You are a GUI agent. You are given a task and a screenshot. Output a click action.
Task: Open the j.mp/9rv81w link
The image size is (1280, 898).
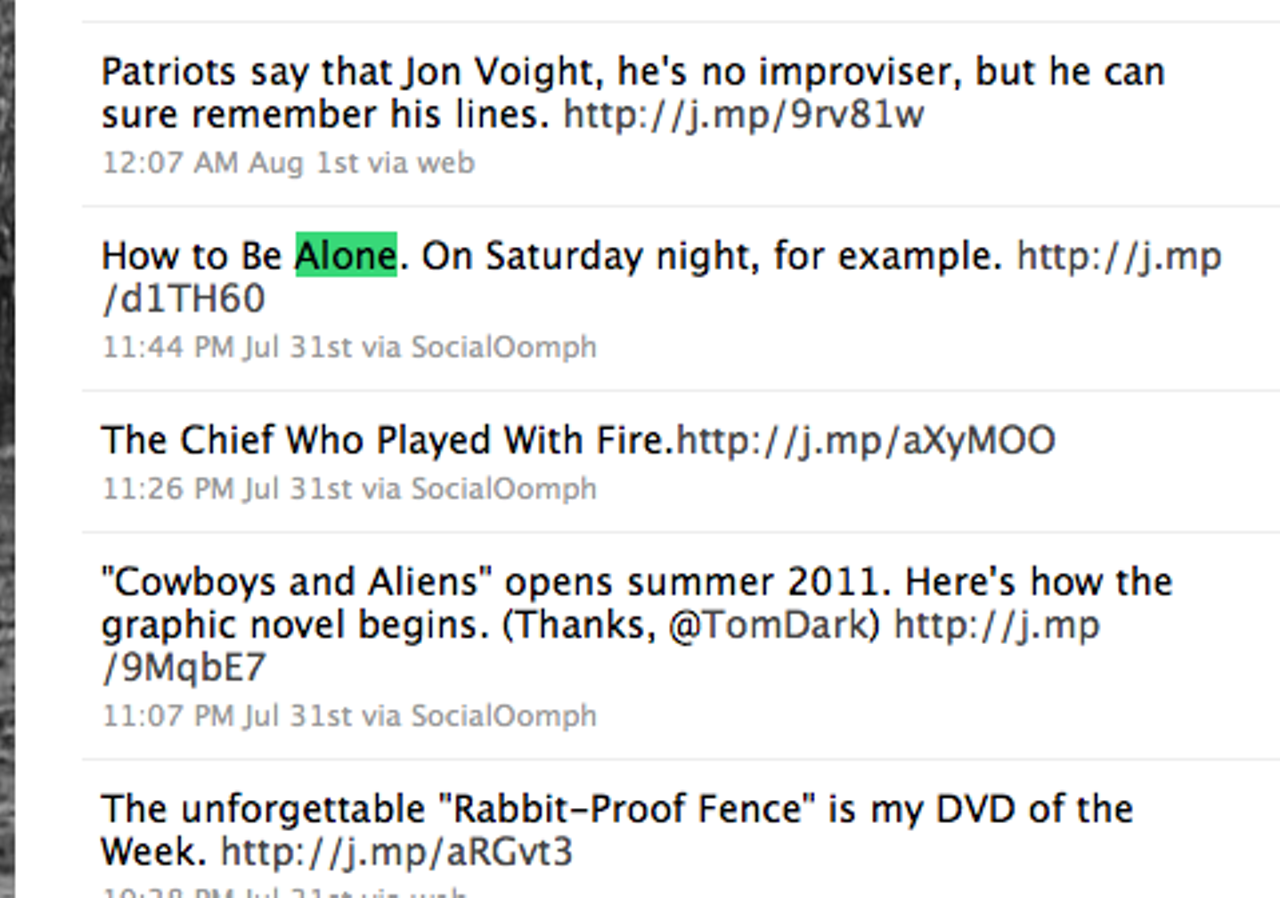pos(744,115)
